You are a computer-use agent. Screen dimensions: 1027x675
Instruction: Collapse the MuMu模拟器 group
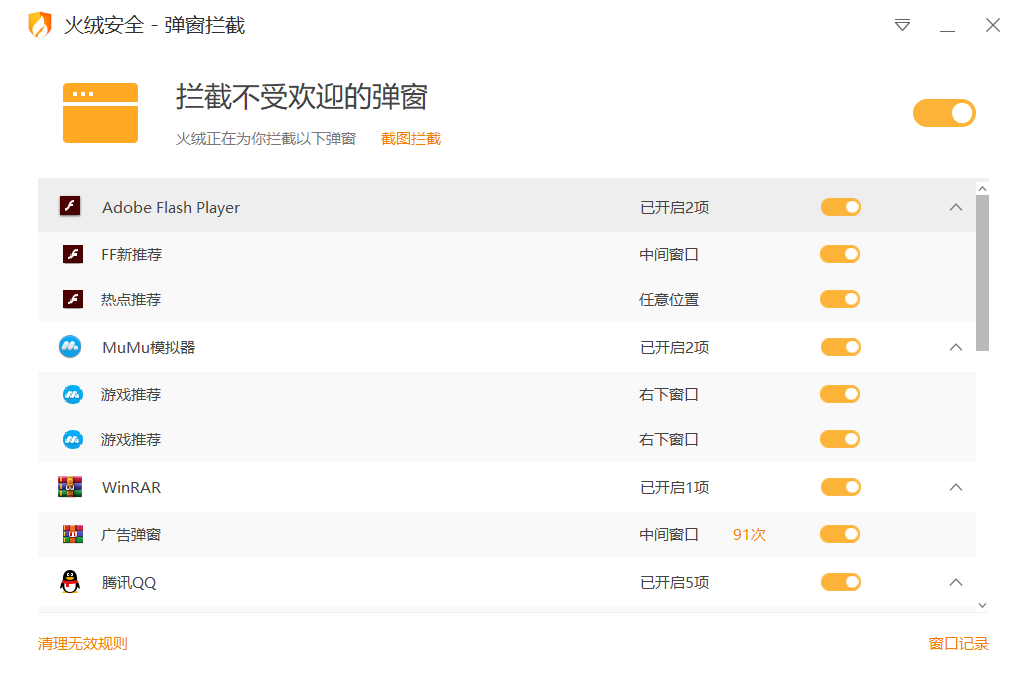956,347
